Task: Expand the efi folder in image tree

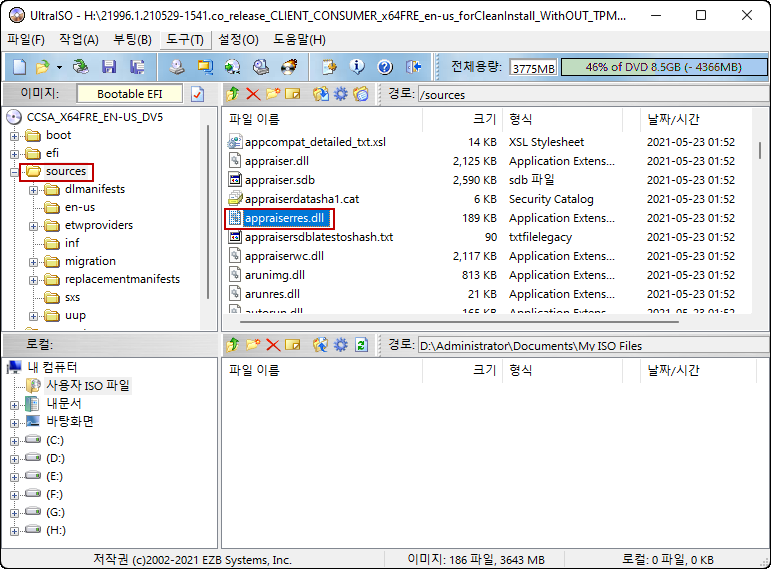Action: click(x=14, y=154)
